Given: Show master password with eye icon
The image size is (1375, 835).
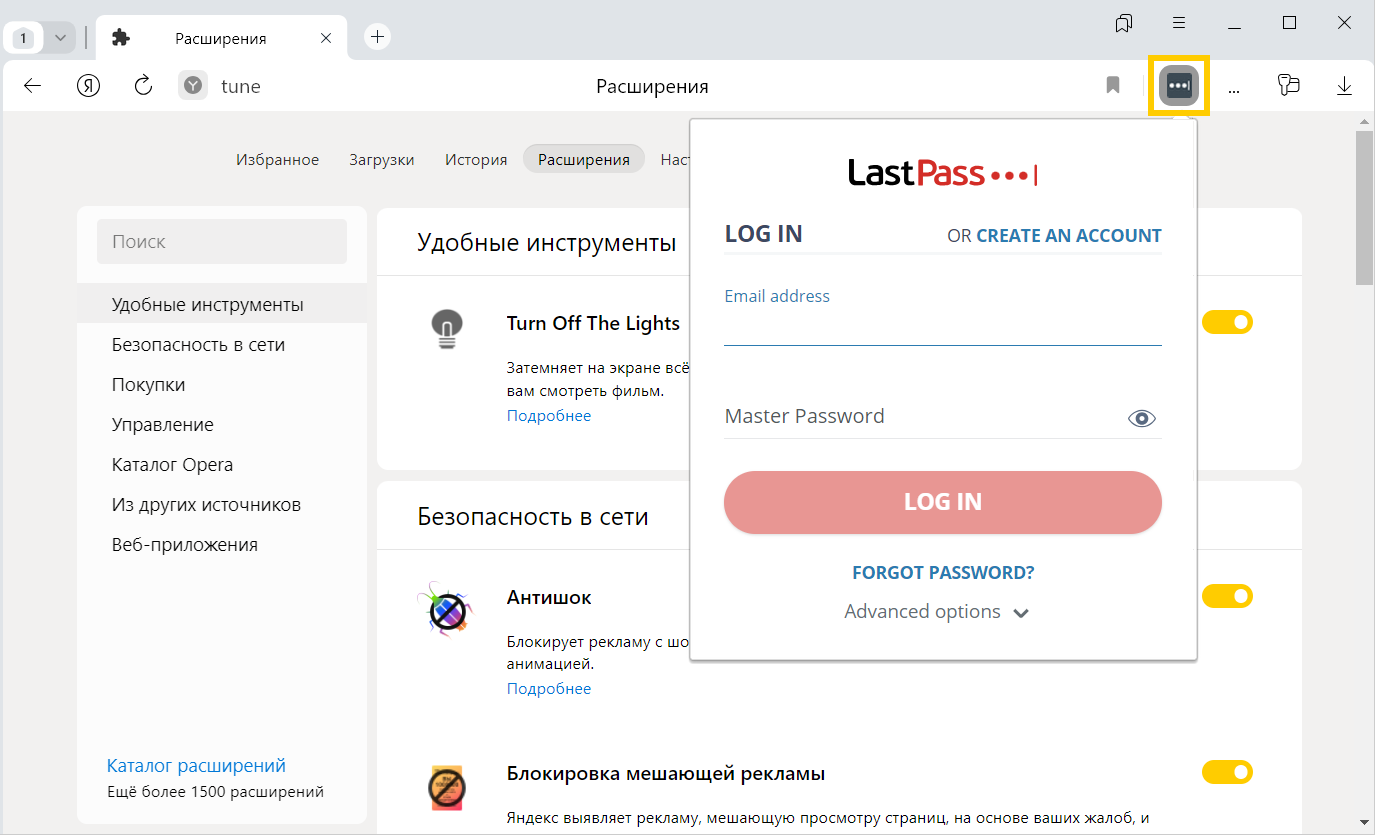Looking at the screenshot, I should [1141, 418].
